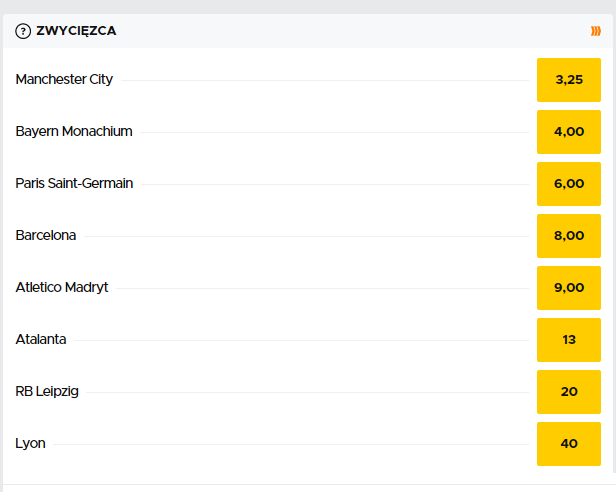Image resolution: width=616 pixels, height=492 pixels.
Task: Pick Atalanta odds 13
Action: [x=568, y=340]
